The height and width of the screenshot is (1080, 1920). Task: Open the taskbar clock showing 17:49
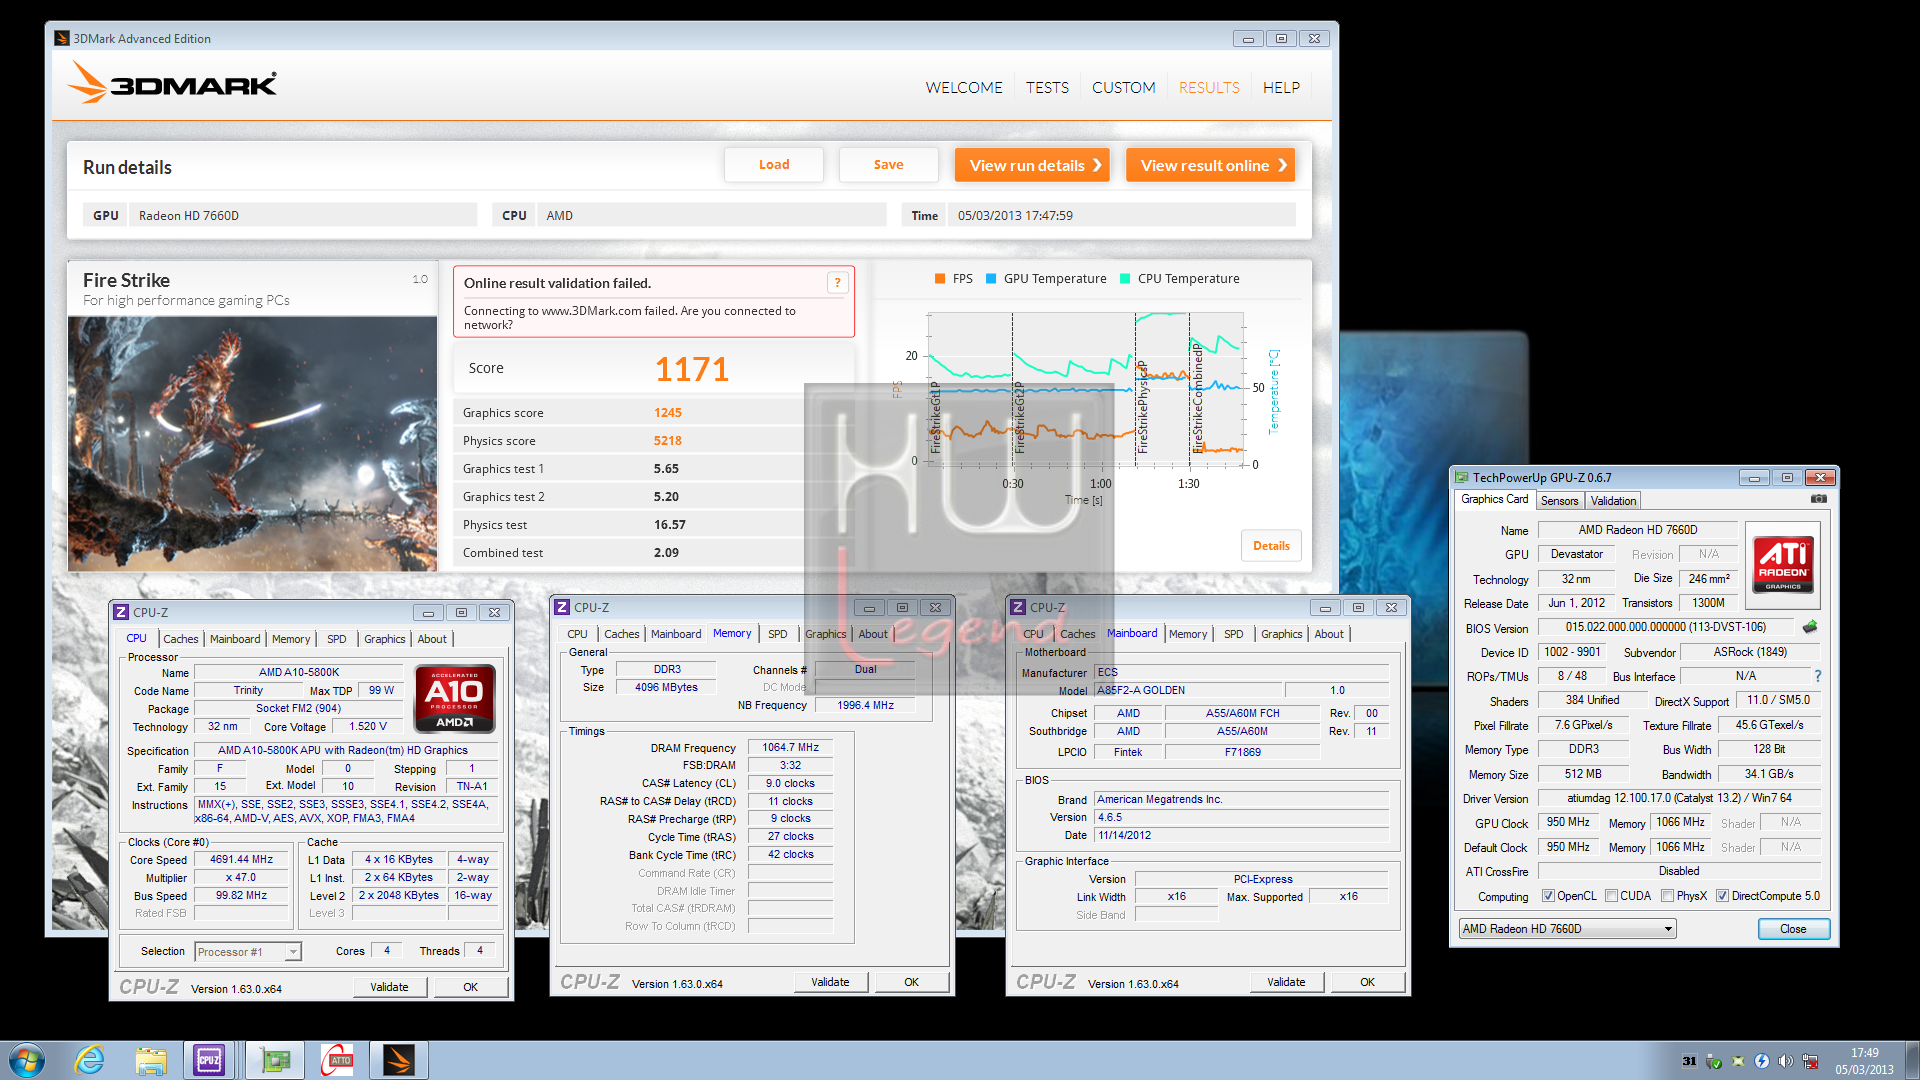[x=1864, y=1061]
